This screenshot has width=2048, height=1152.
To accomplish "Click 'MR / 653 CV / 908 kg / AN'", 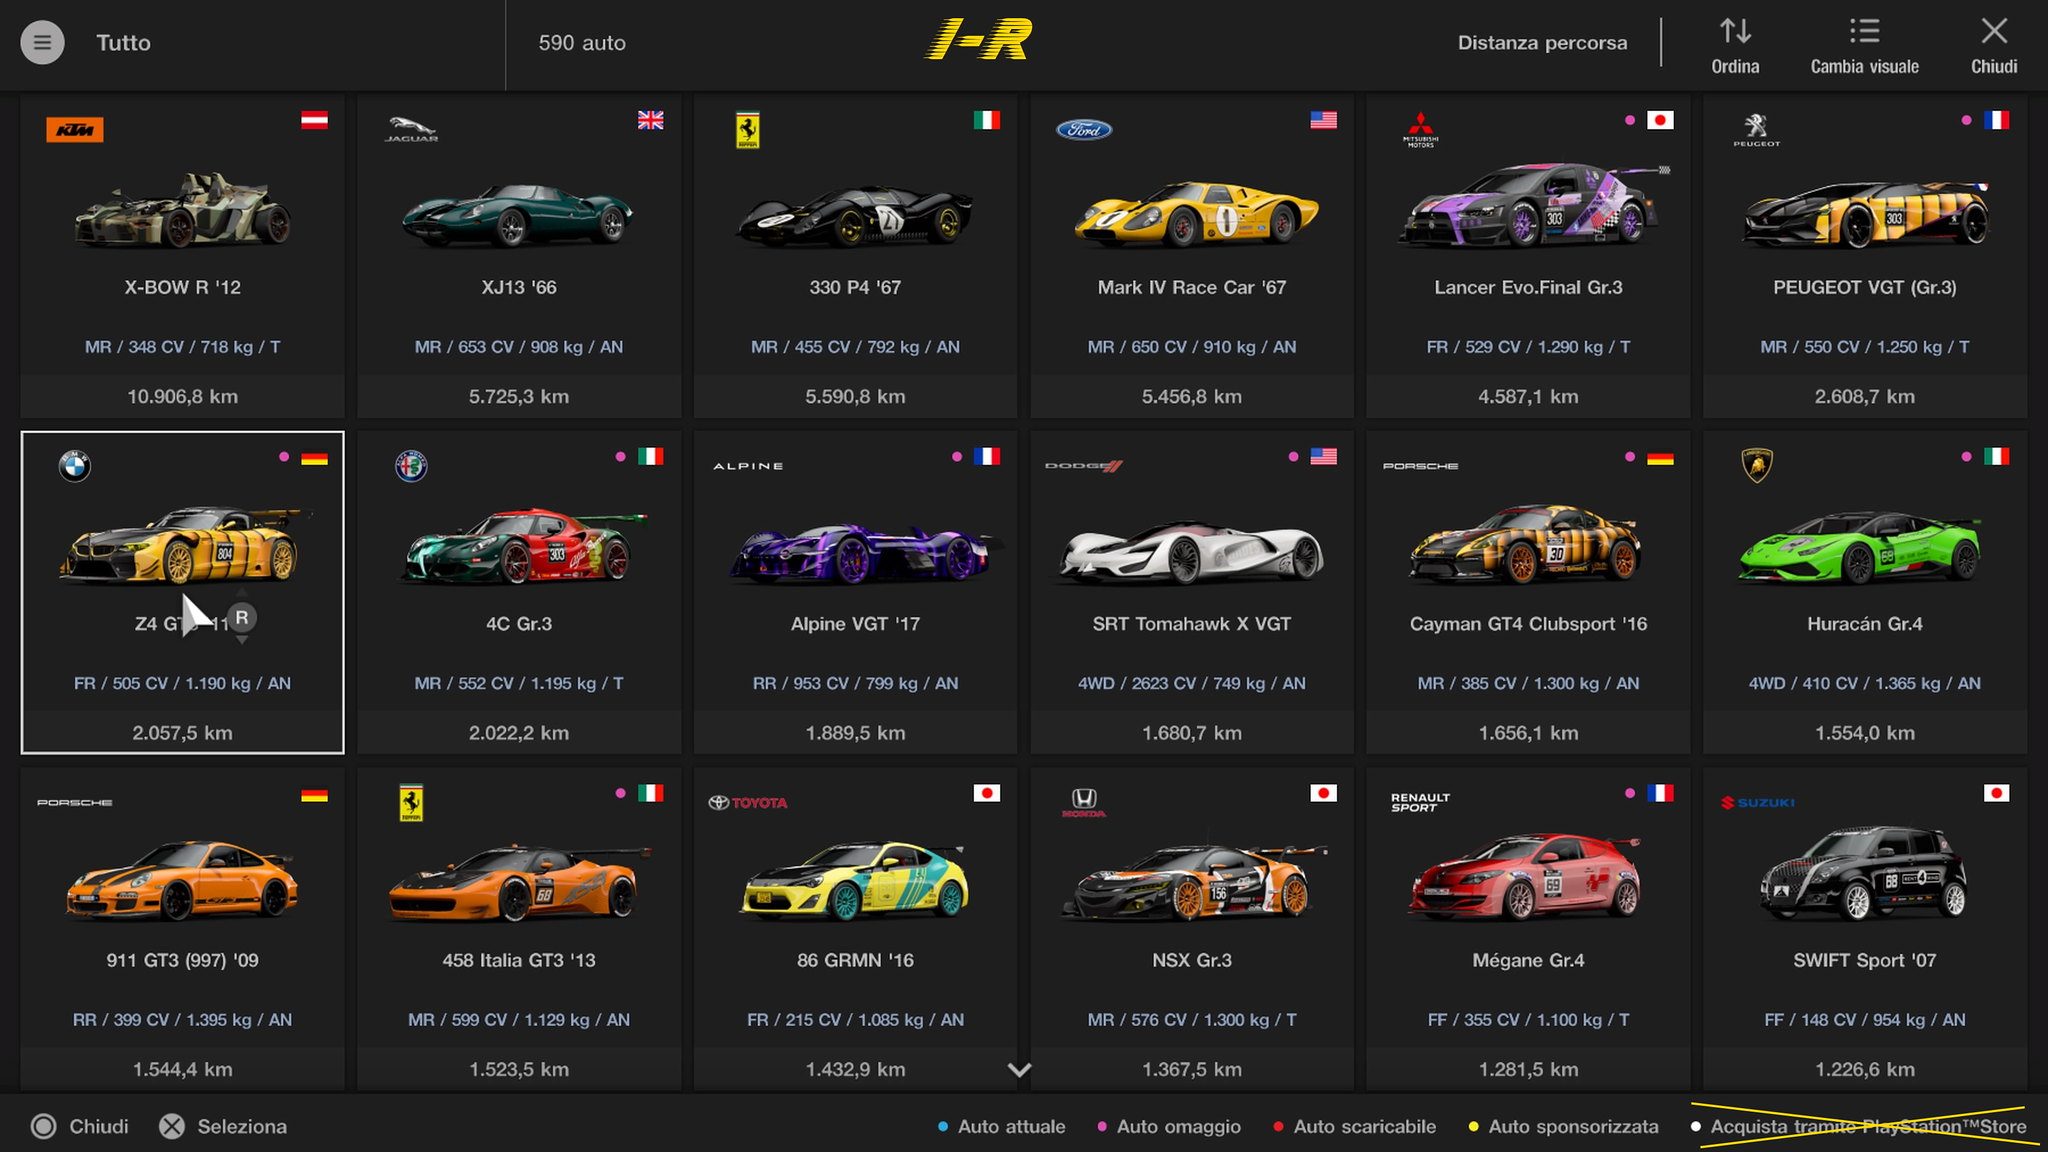I will coord(518,347).
